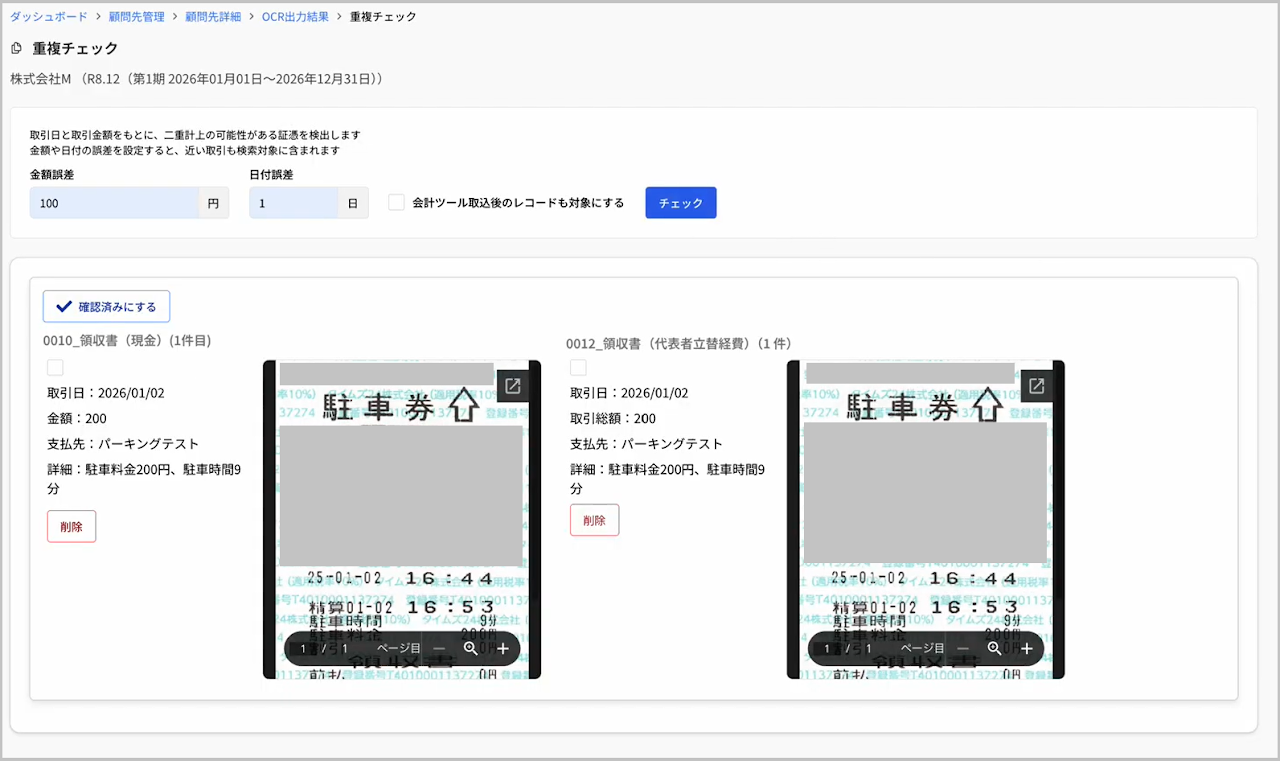
Task: Navigate to OCR出力結果 breadcrumb
Action: 295,17
